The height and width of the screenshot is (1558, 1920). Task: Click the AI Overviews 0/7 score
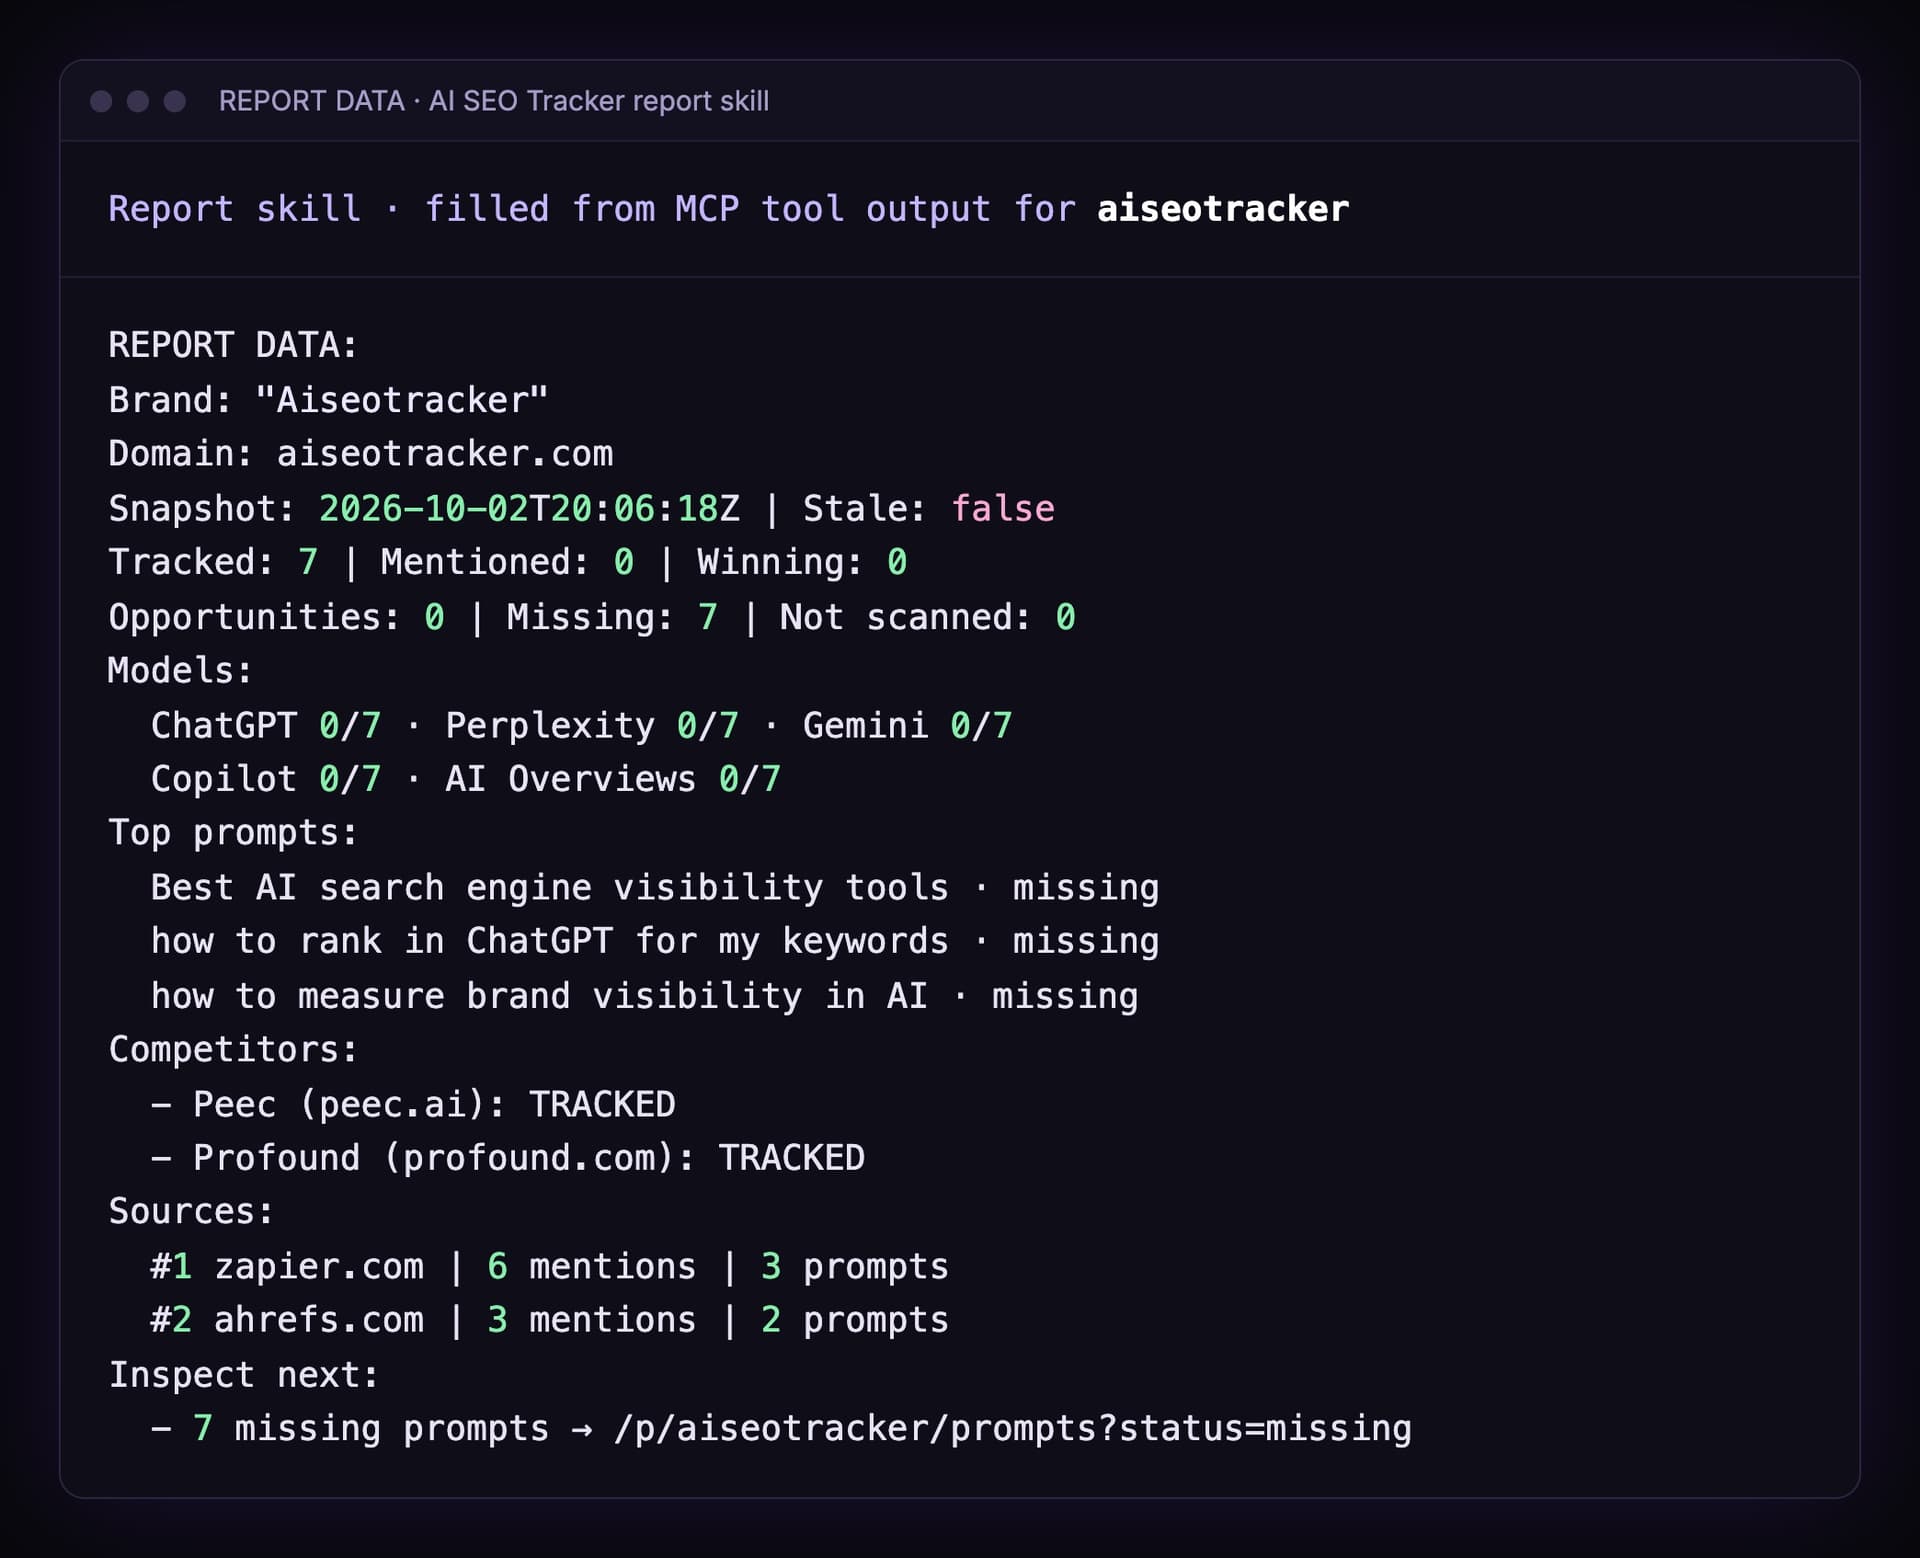click(x=750, y=779)
